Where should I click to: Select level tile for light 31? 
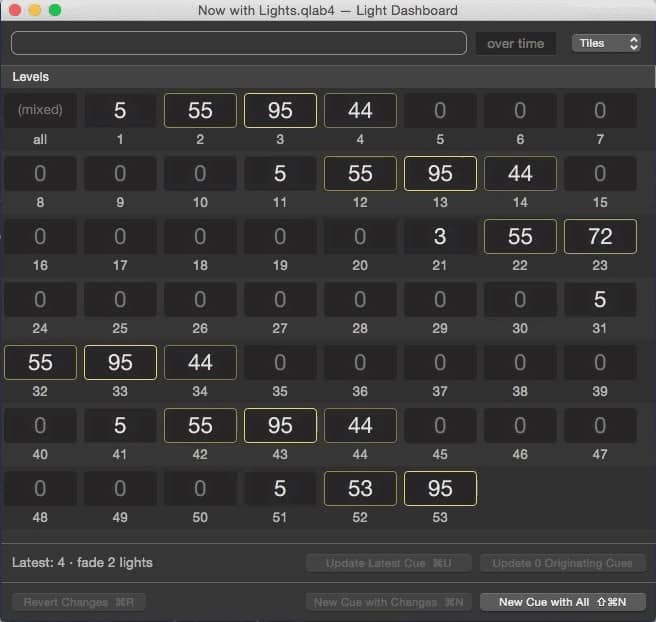coord(600,299)
